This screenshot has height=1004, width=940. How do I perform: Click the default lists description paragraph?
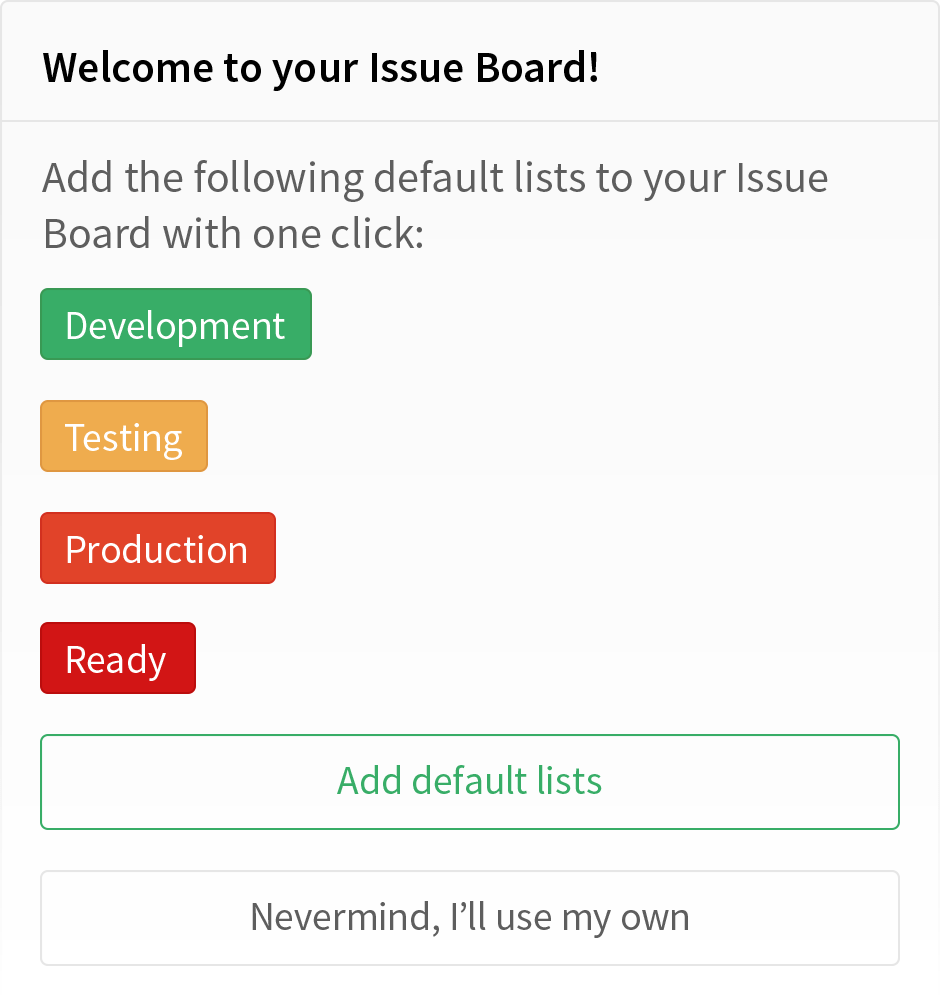(435, 205)
